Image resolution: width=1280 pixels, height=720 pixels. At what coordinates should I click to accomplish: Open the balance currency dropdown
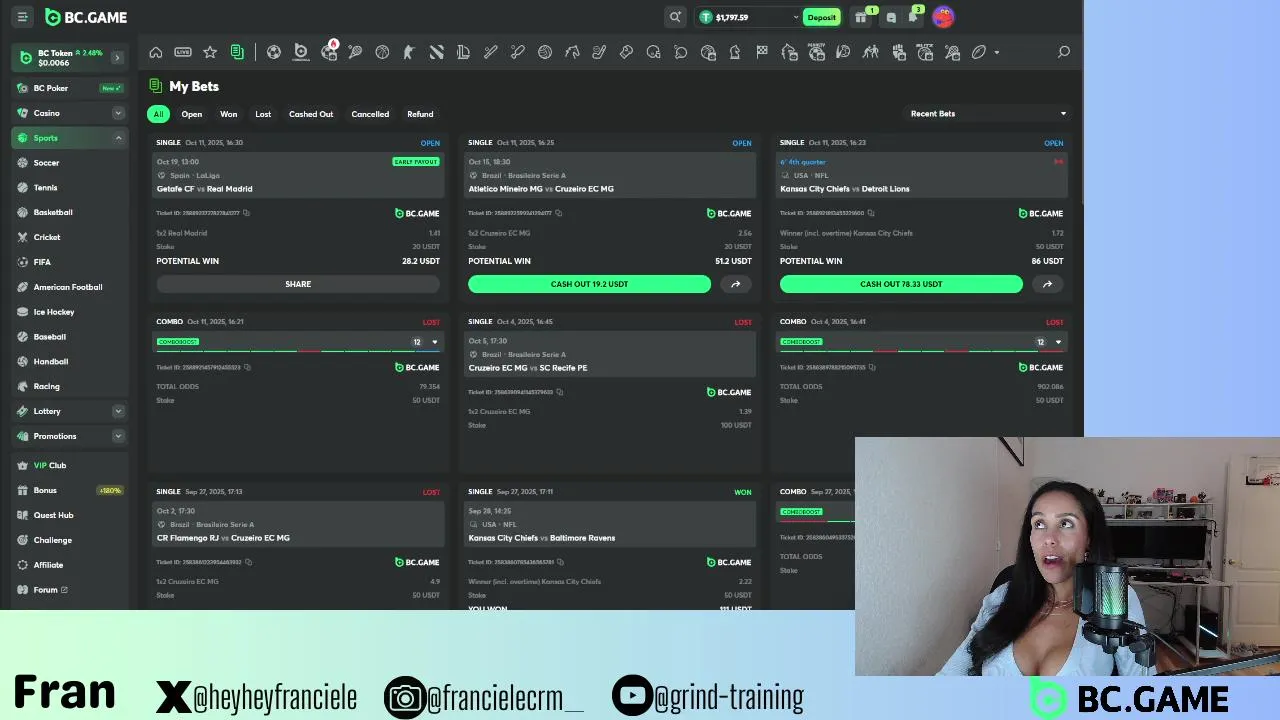[x=796, y=17]
